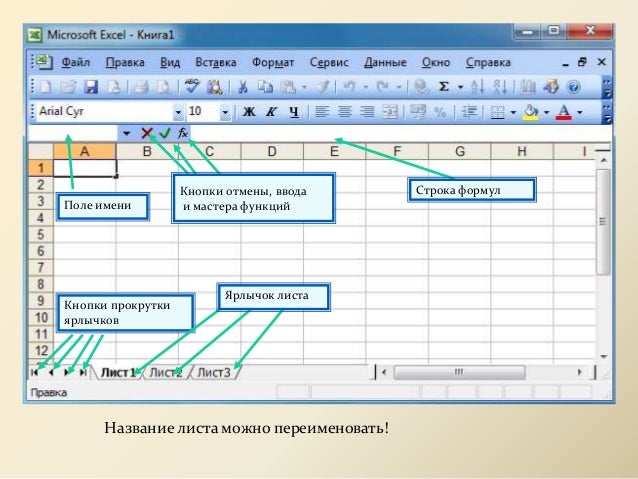
Task: Open the Формат menu
Action: (273, 63)
